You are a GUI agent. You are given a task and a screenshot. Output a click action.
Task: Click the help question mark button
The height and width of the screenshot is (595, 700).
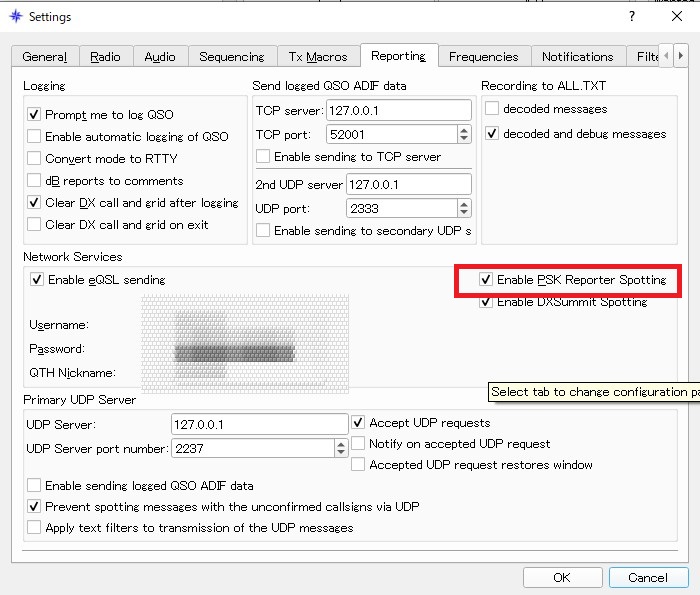tap(631, 17)
